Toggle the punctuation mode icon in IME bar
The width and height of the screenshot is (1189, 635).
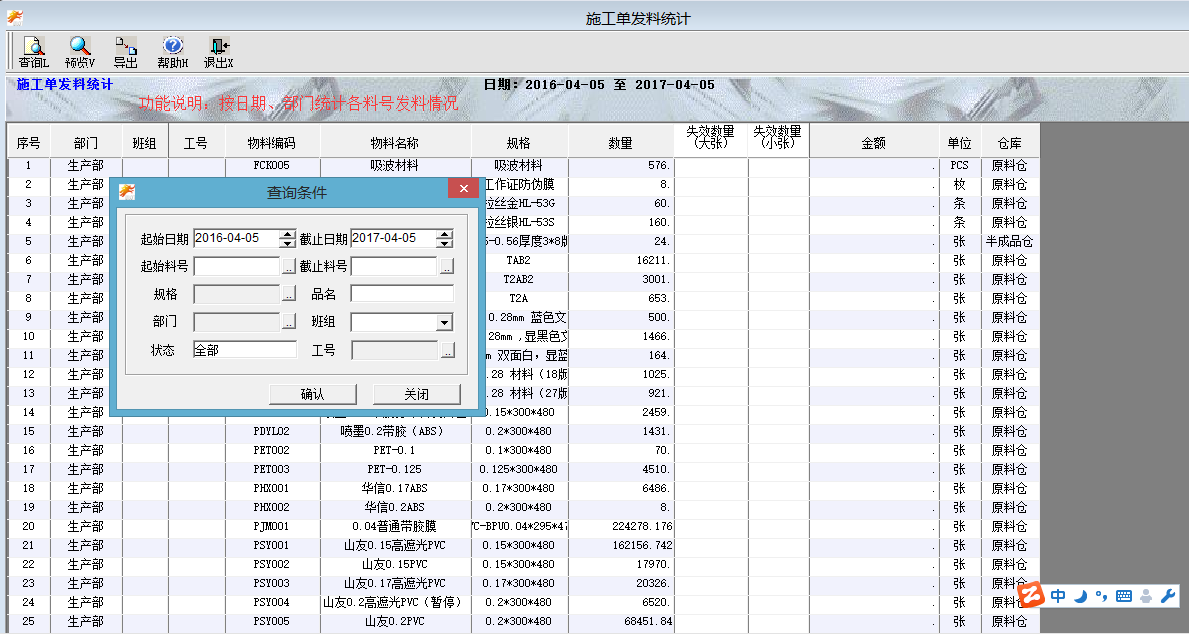tap(1101, 596)
